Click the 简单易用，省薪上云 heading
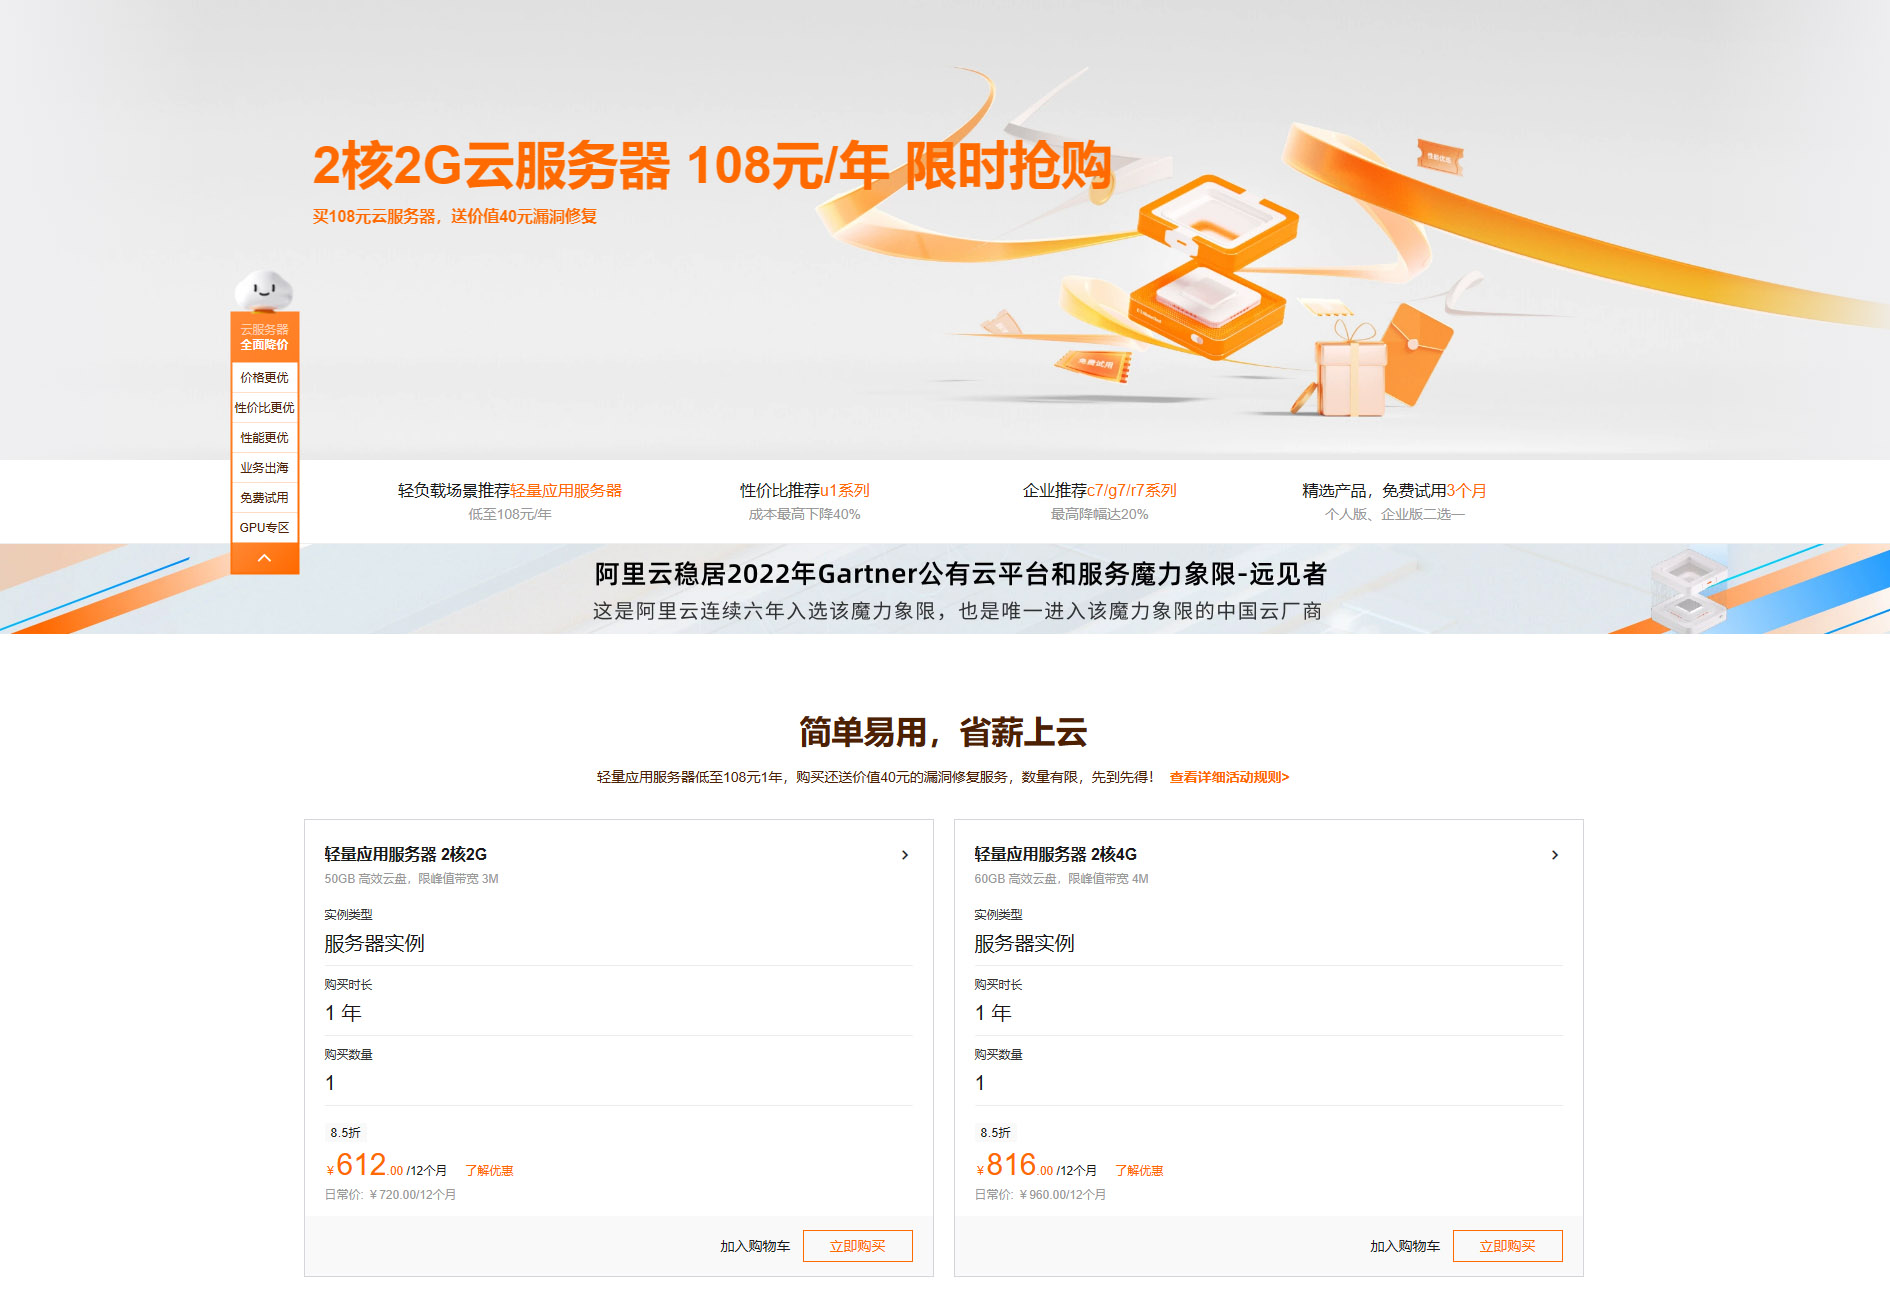Screen dimensions: 1890x1300 (943, 732)
